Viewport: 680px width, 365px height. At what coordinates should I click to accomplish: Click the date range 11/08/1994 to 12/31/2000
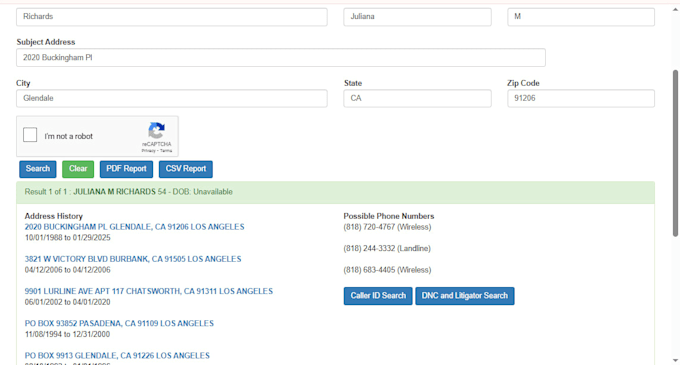tap(67, 334)
